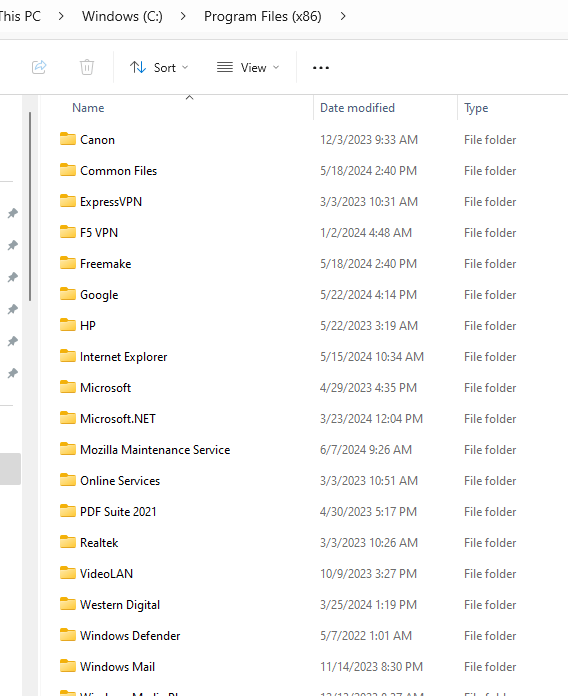Click the Freemake folder name
The width and height of the screenshot is (568, 696).
click(x=106, y=264)
